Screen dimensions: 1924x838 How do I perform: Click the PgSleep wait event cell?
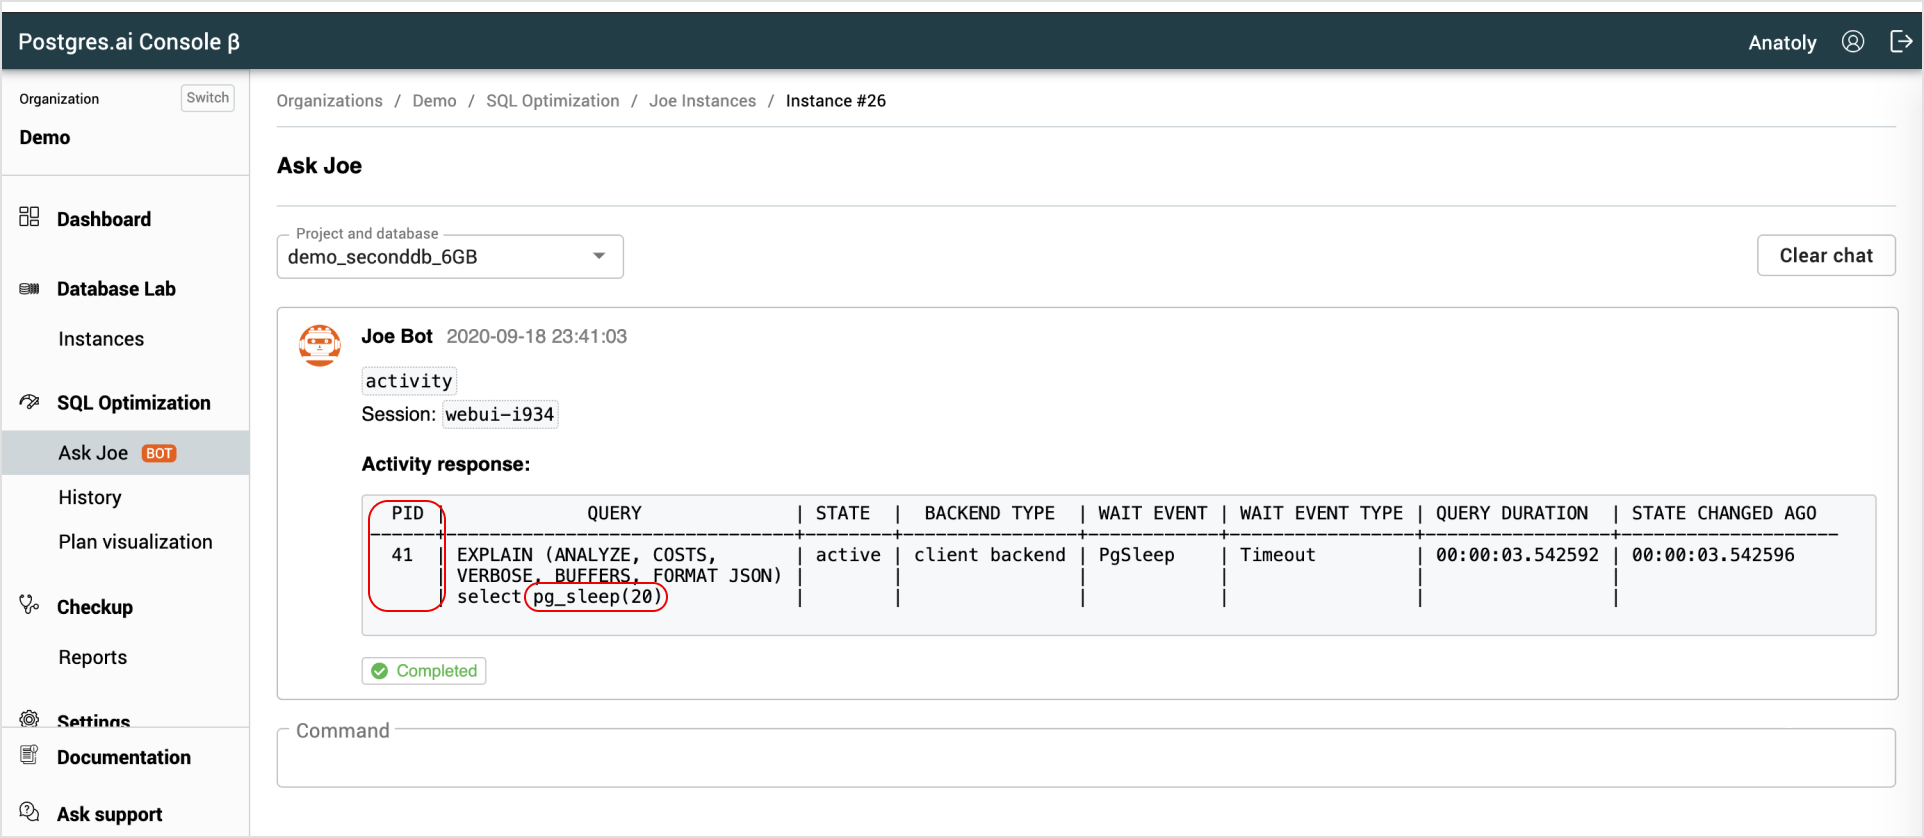1136,555
